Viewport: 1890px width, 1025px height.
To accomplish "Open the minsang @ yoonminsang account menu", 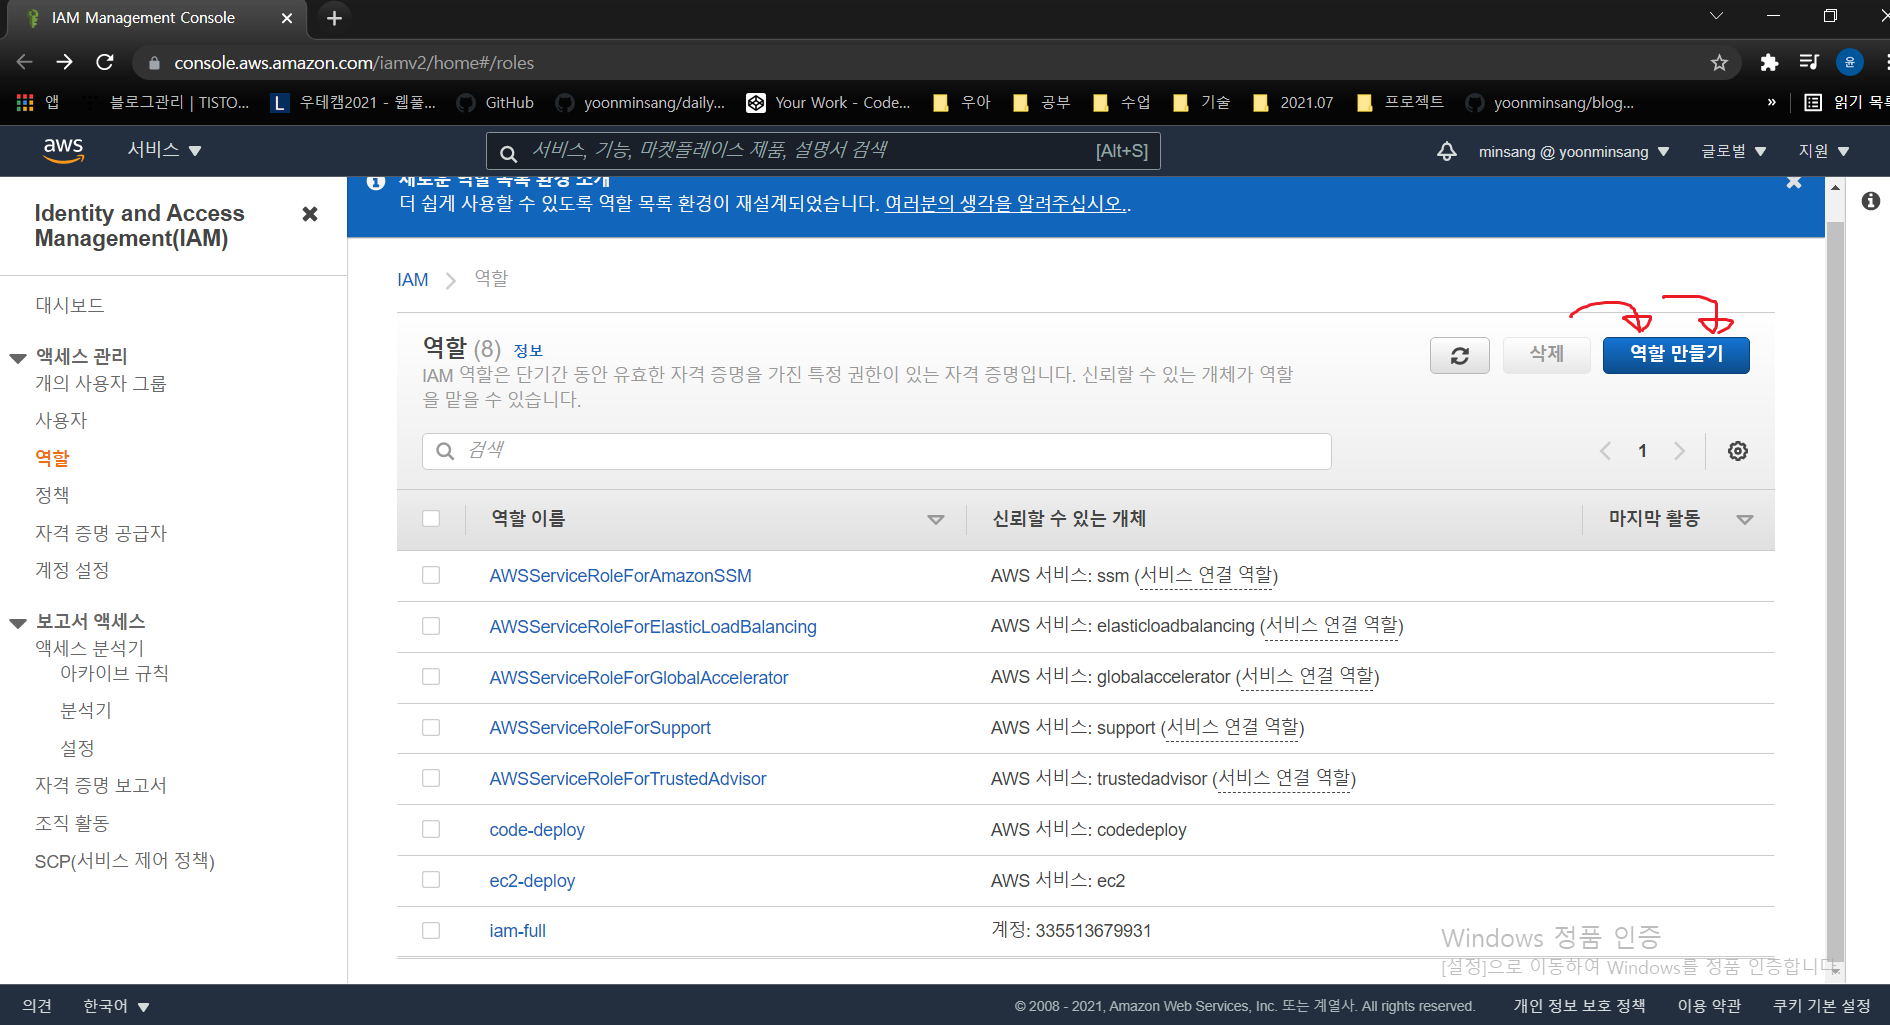I will point(1574,151).
